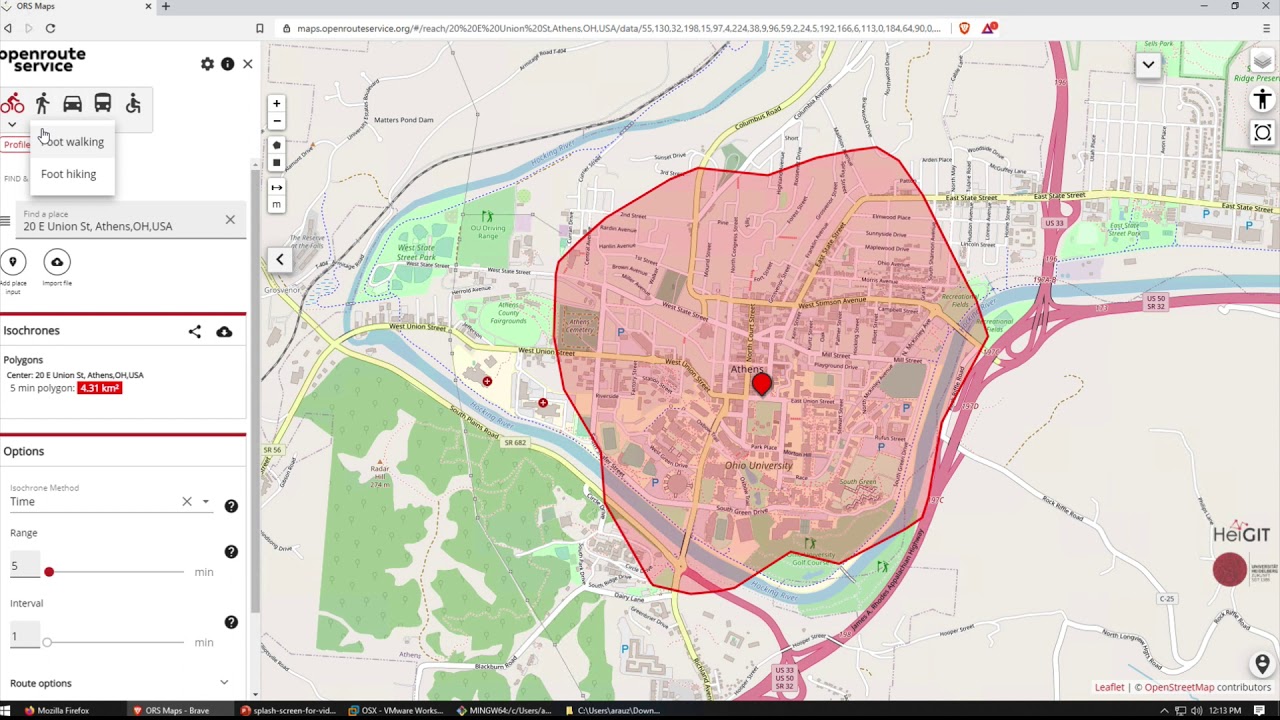Clear the Isochrone Method selection
The height and width of the screenshot is (720, 1280).
pos(186,501)
